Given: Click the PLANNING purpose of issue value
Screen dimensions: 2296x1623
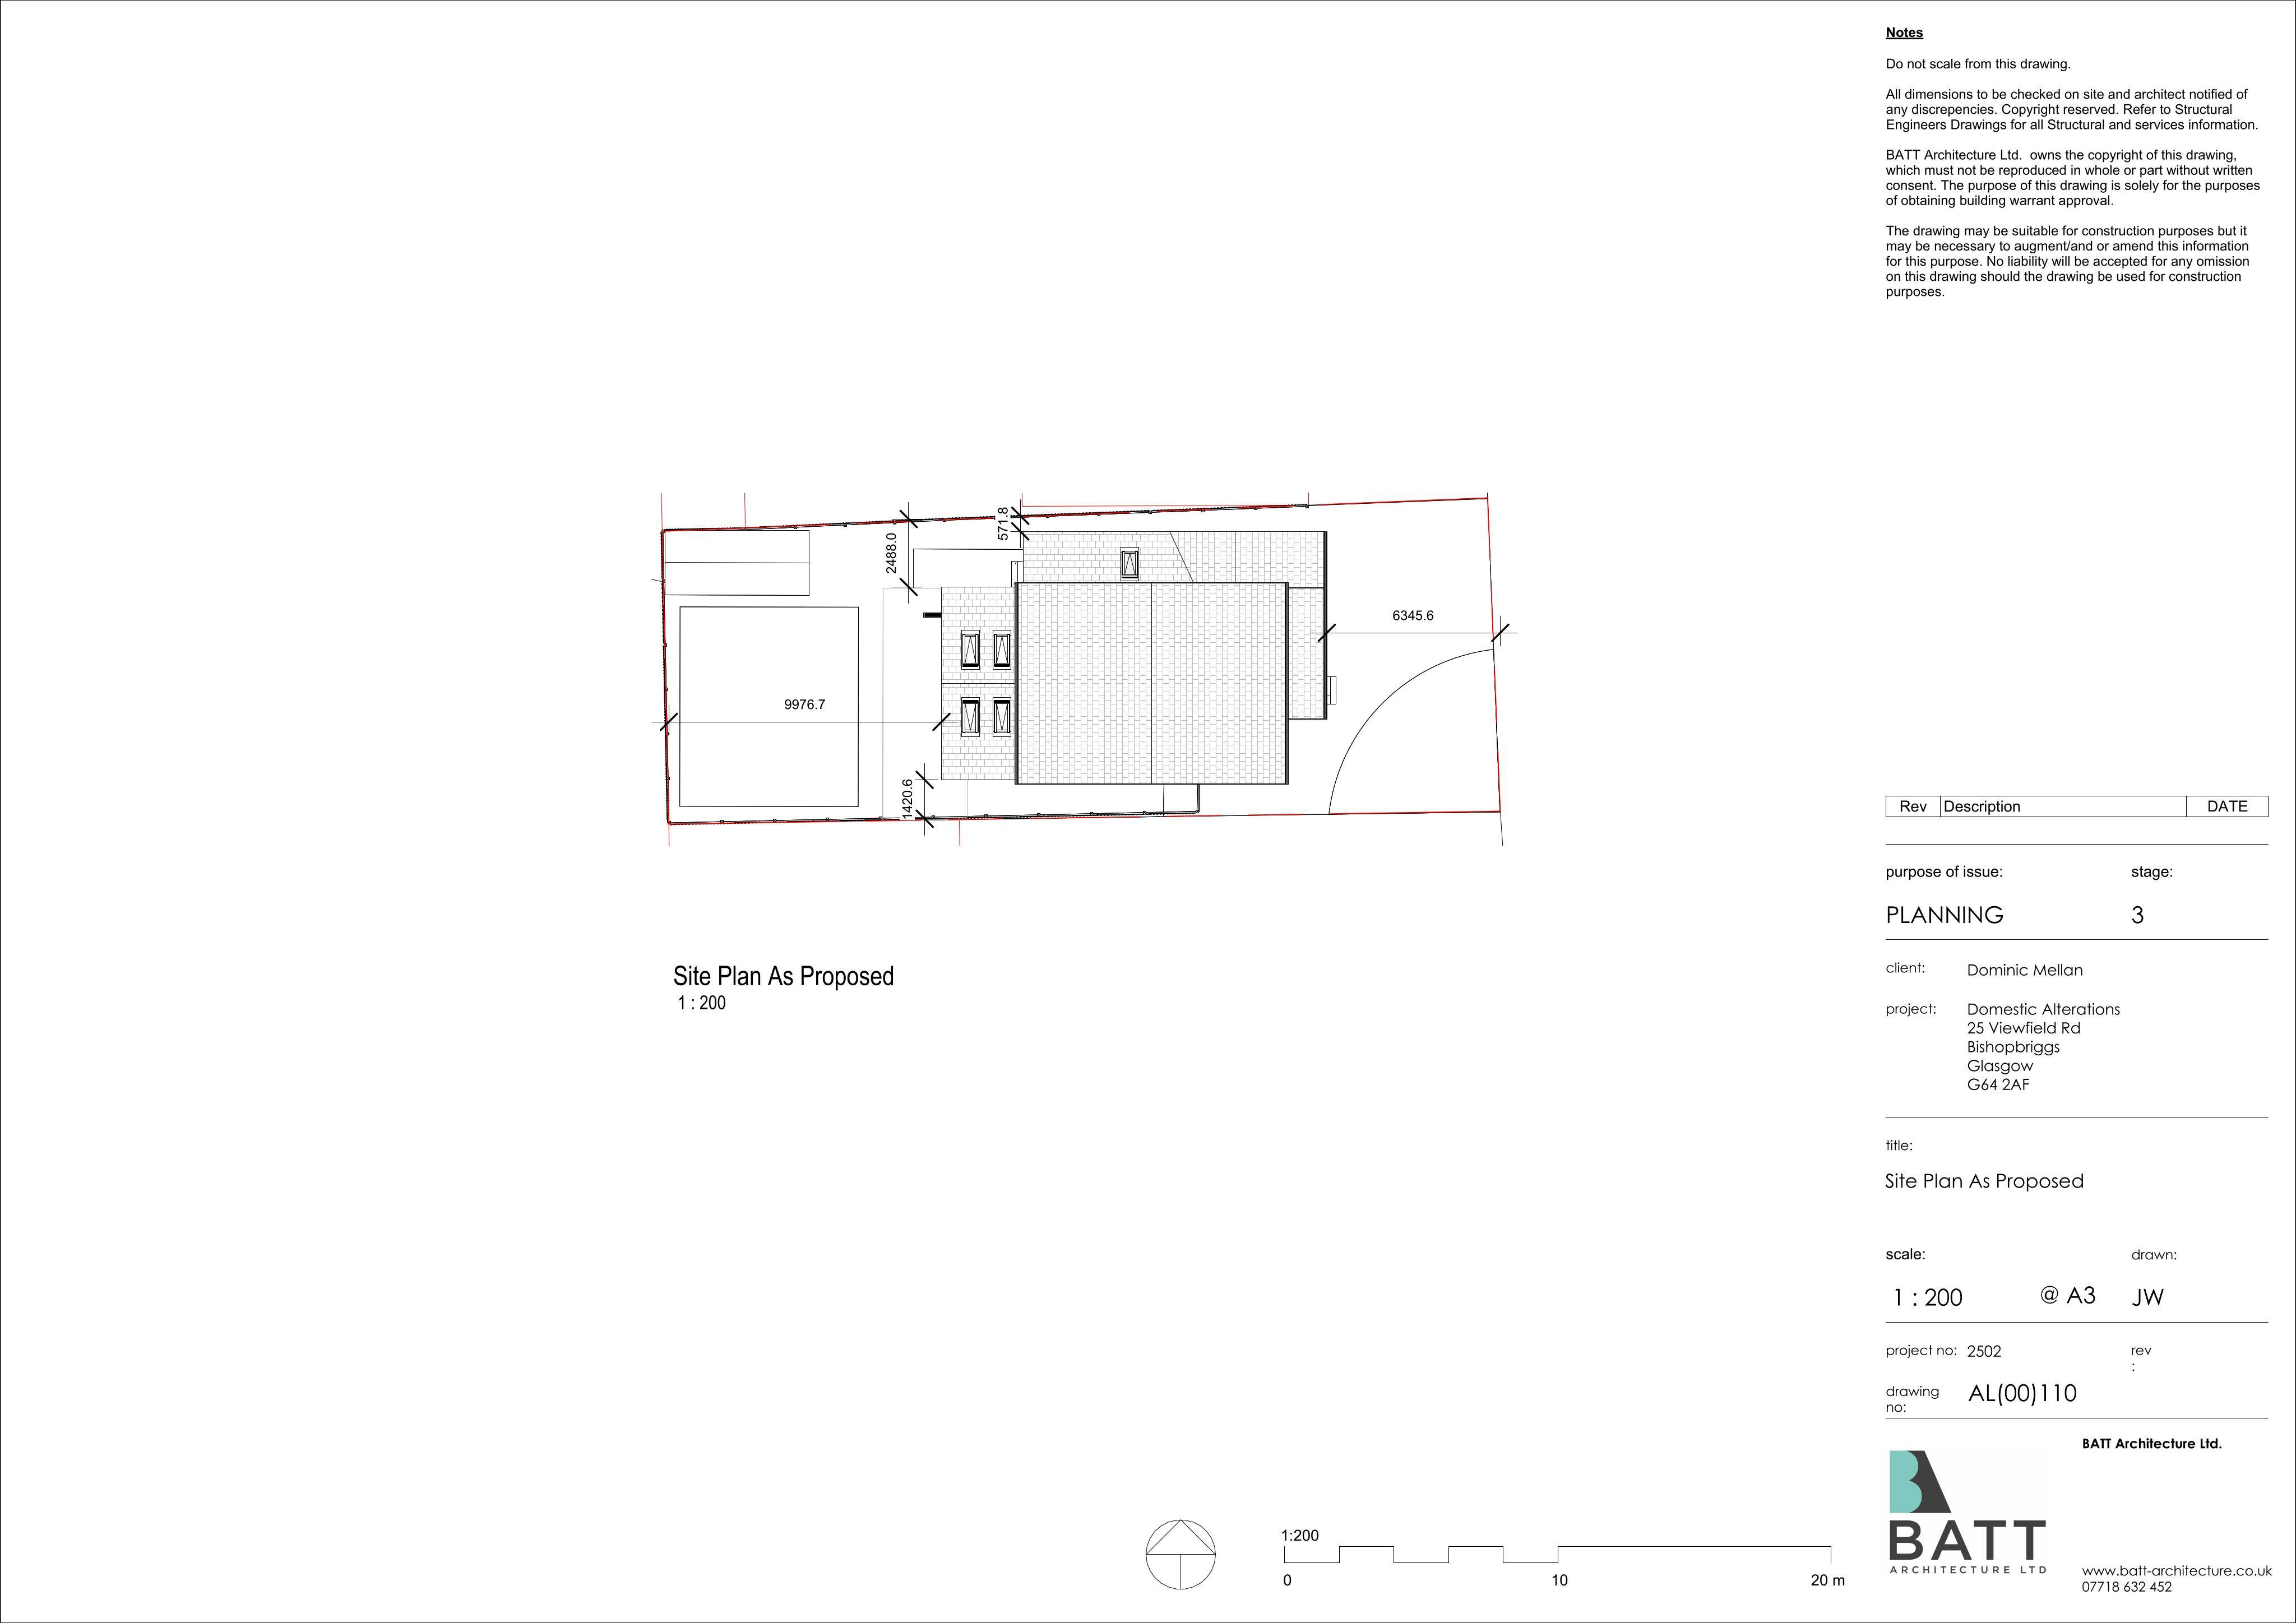Looking at the screenshot, I should pyautogui.click(x=1944, y=915).
